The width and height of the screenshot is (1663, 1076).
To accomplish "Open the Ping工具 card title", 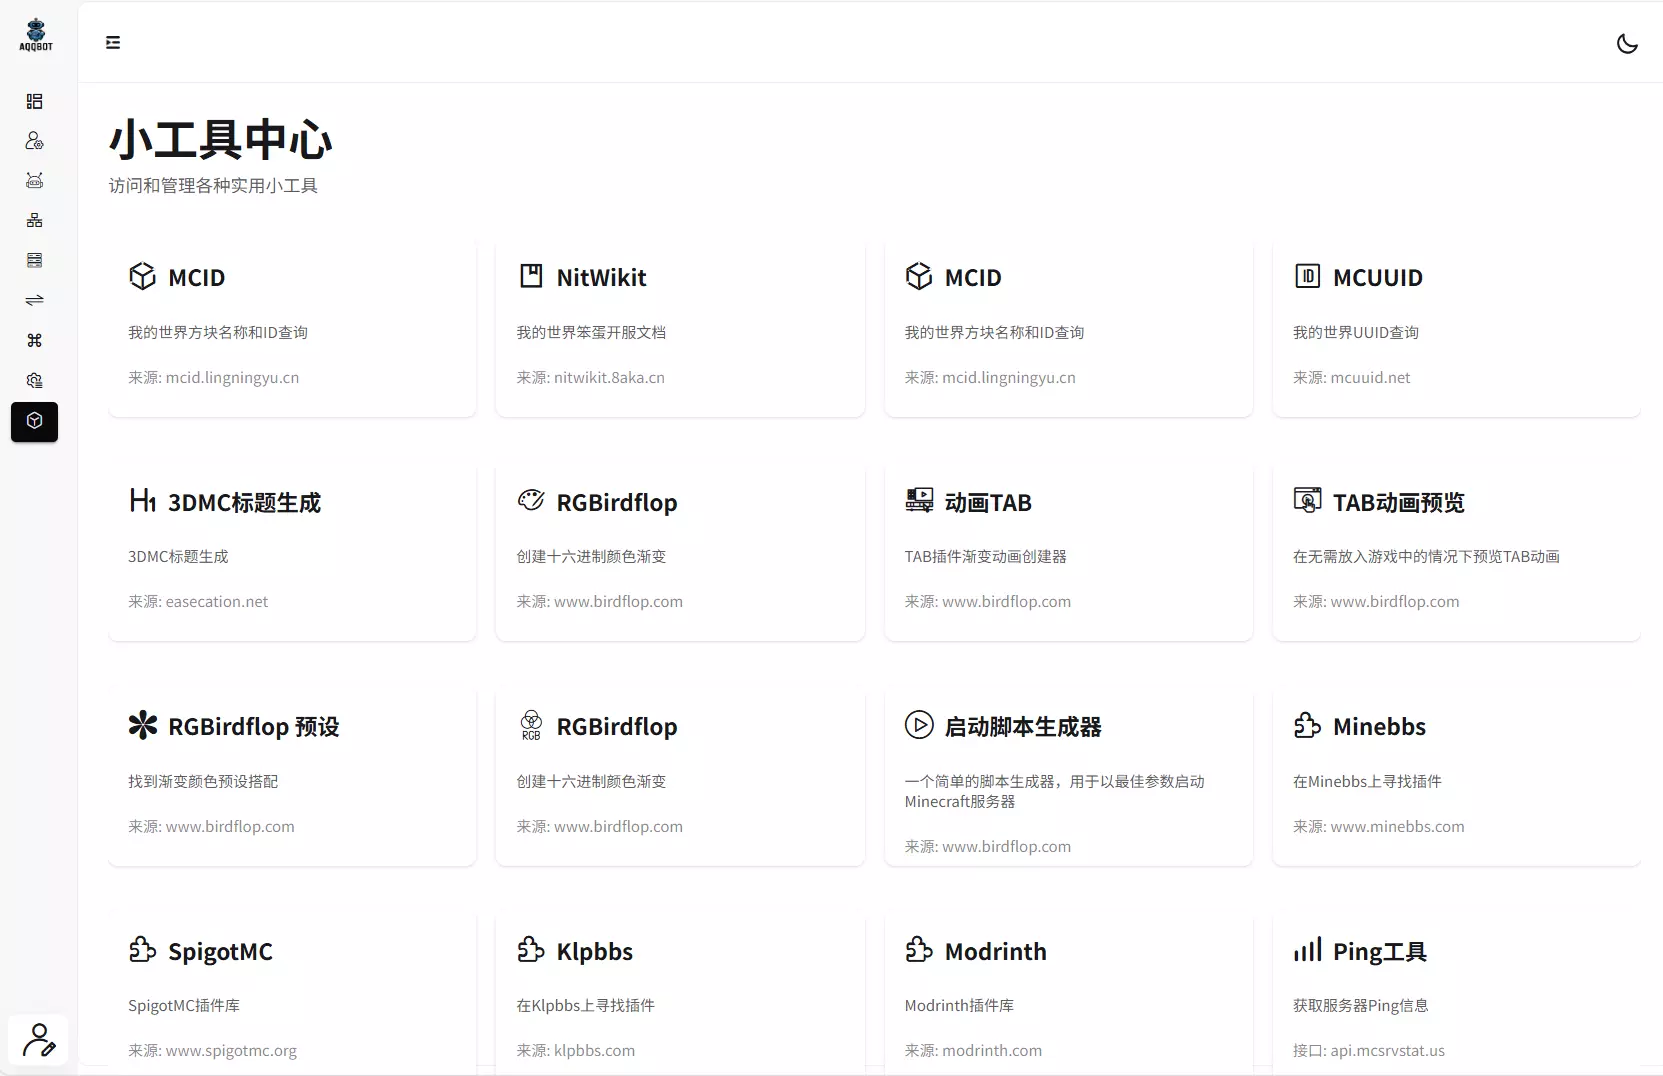I will pos(1380,952).
